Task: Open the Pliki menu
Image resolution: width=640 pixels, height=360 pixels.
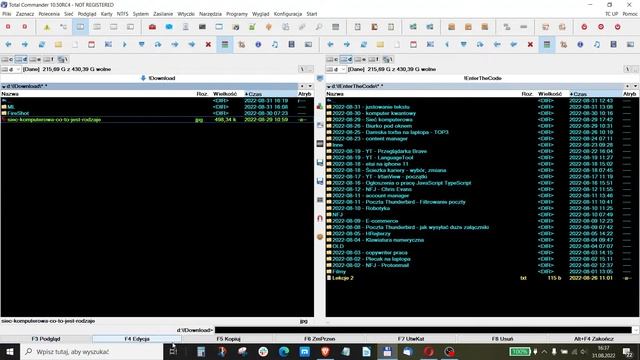Action: tap(7, 14)
